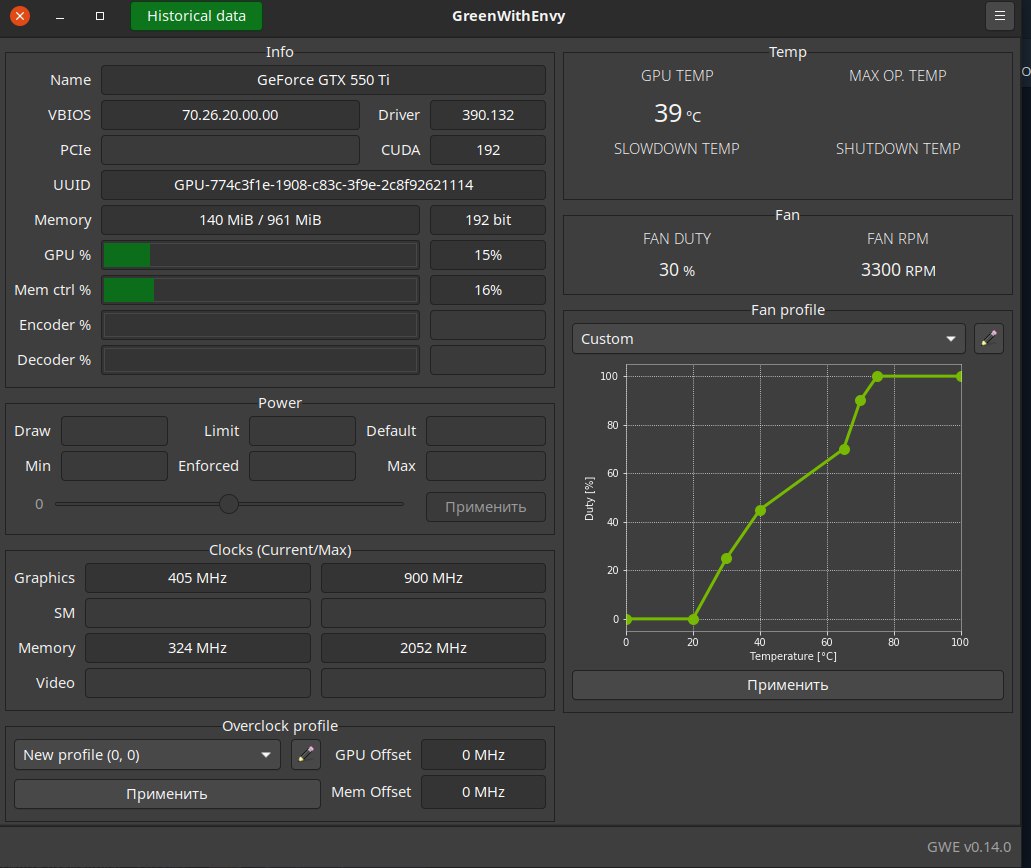This screenshot has height=868, width=1031.
Task: Click the 16% memory controller value
Action: coord(487,290)
